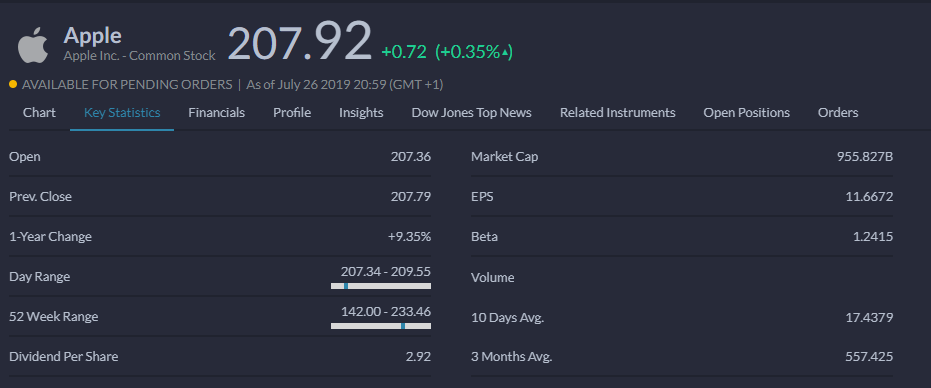Click the Apple company name heading
The width and height of the screenshot is (931, 388).
pyautogui.click(x=93, y=36)
